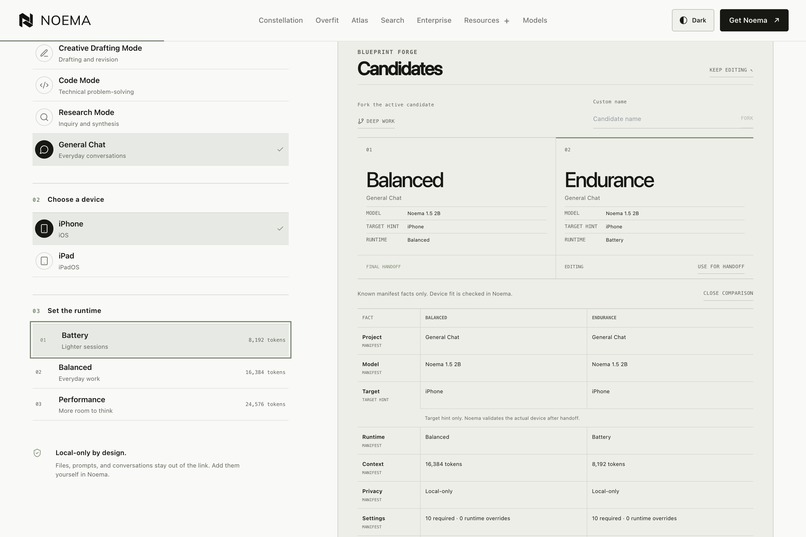Click "Battery" value in Endurance Runtime cell
806x537 pixels.
tap(601, 437)
